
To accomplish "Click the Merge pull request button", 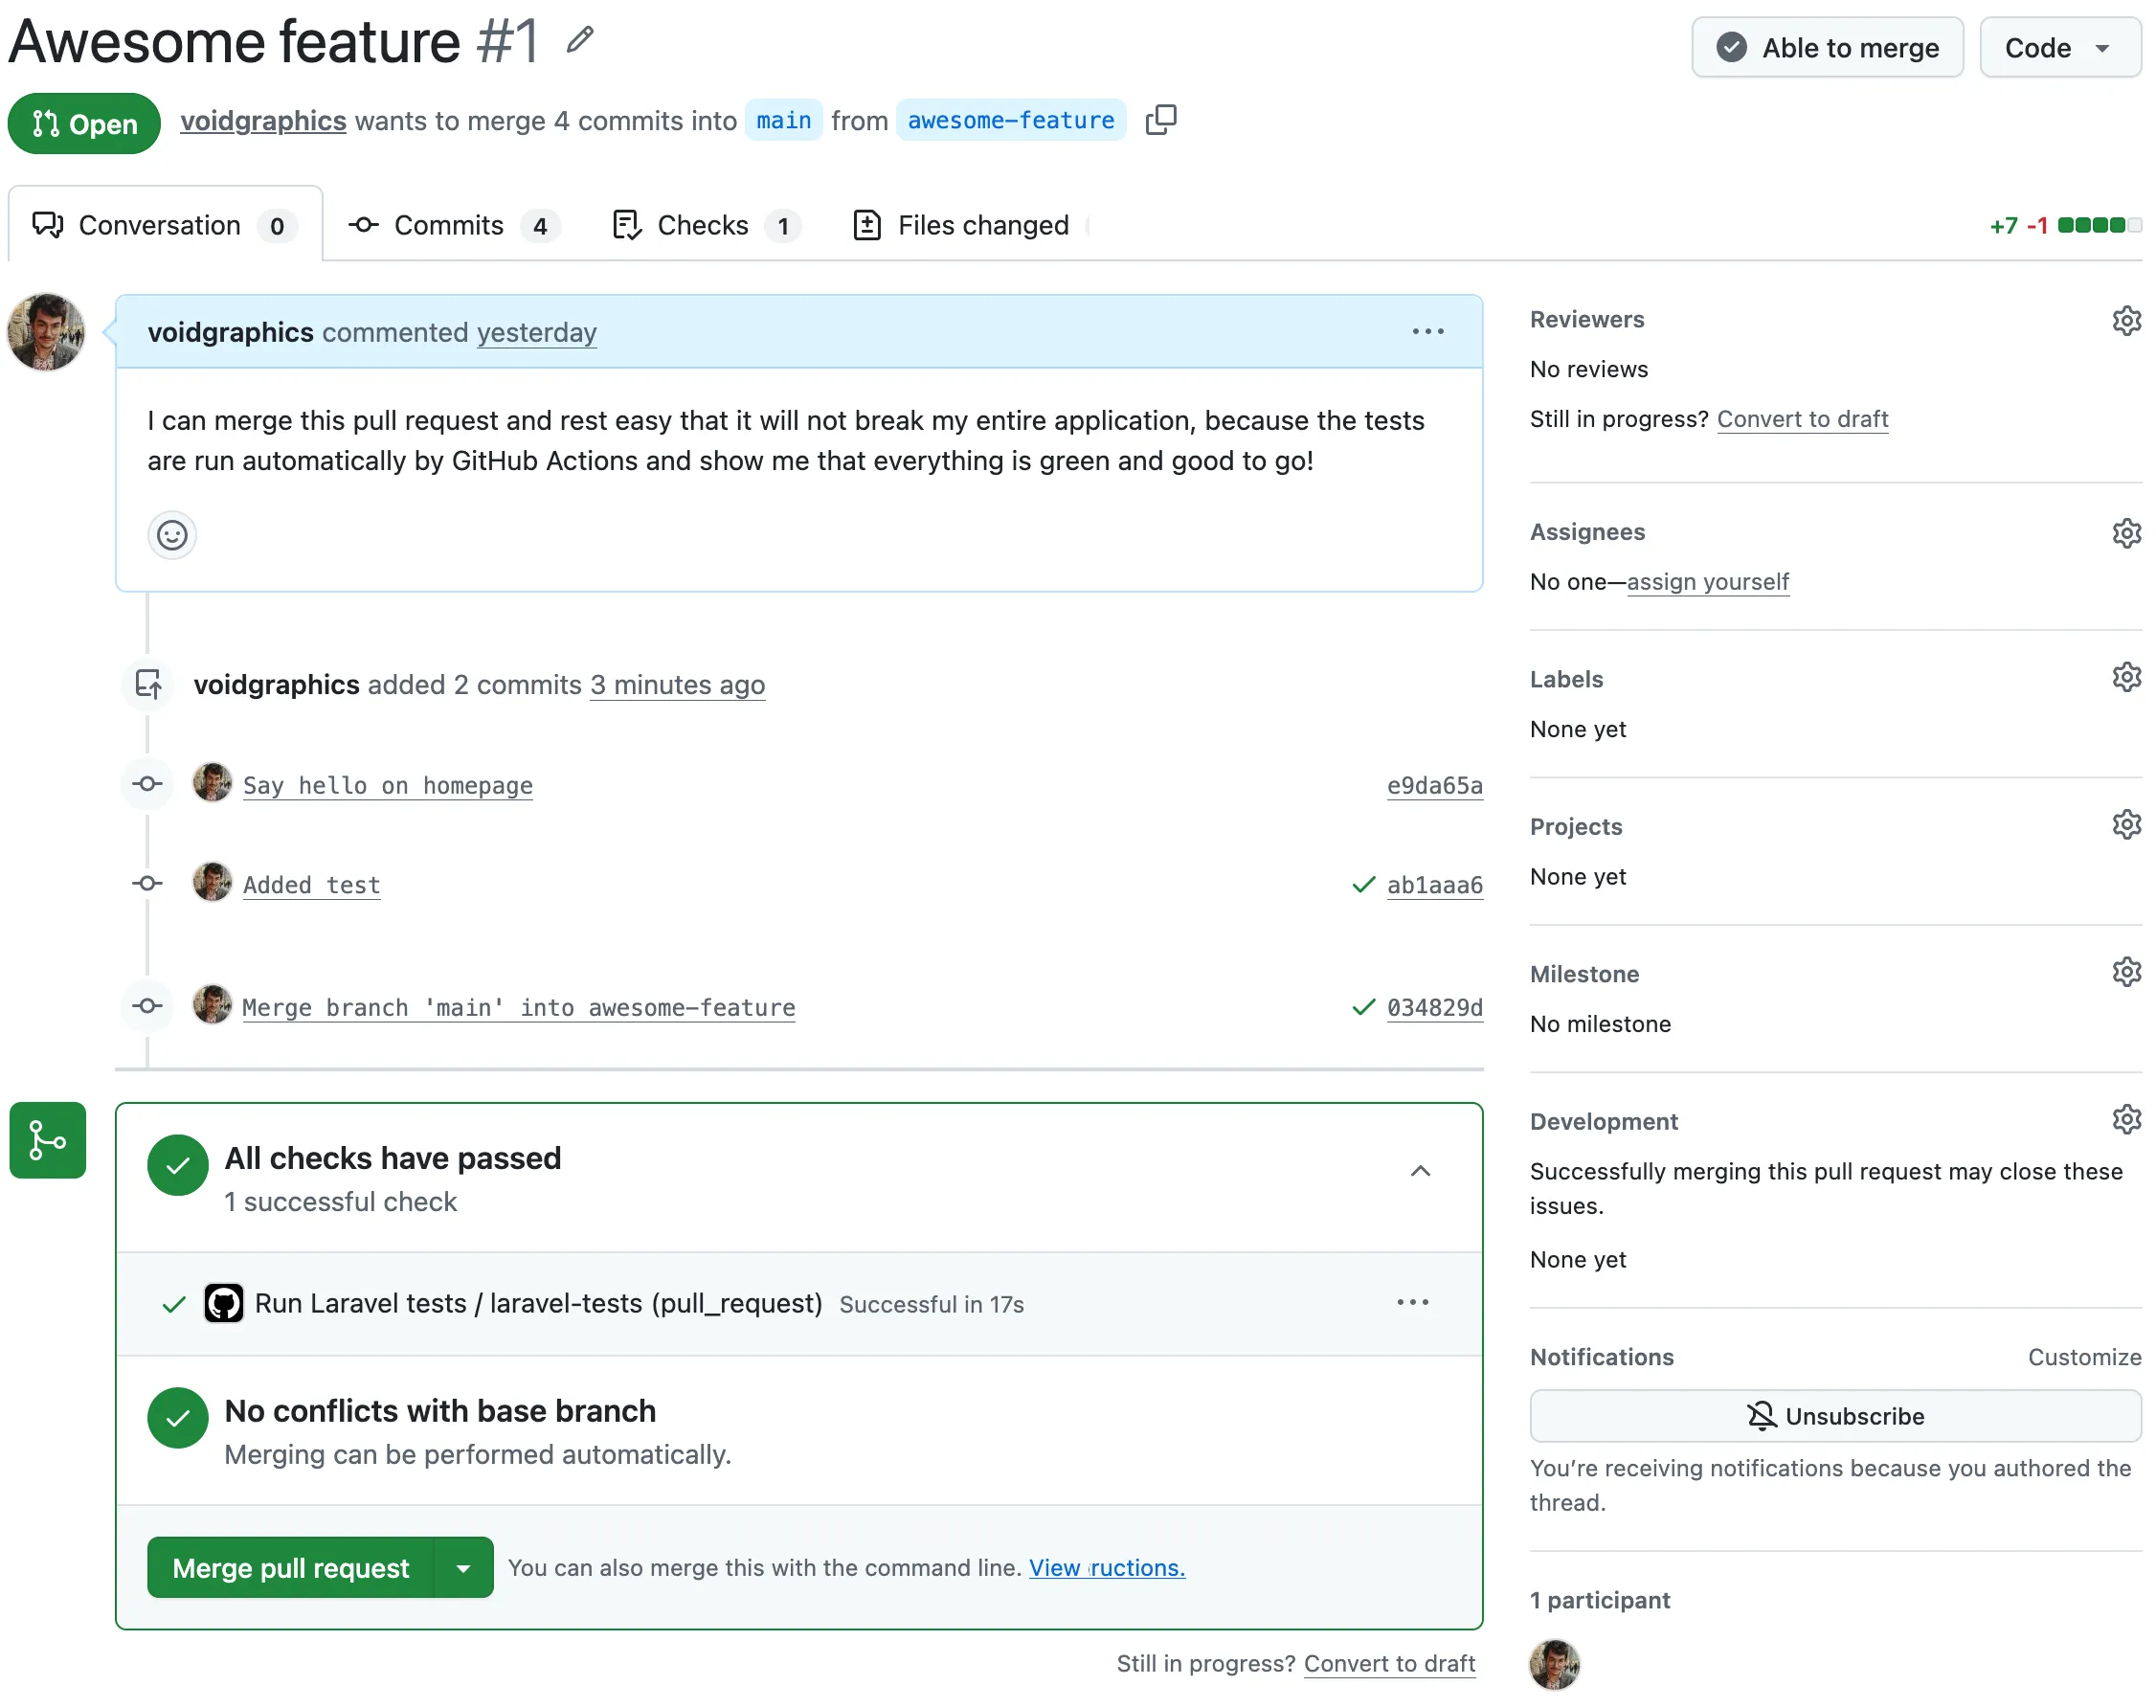I will click(290, 1567).
